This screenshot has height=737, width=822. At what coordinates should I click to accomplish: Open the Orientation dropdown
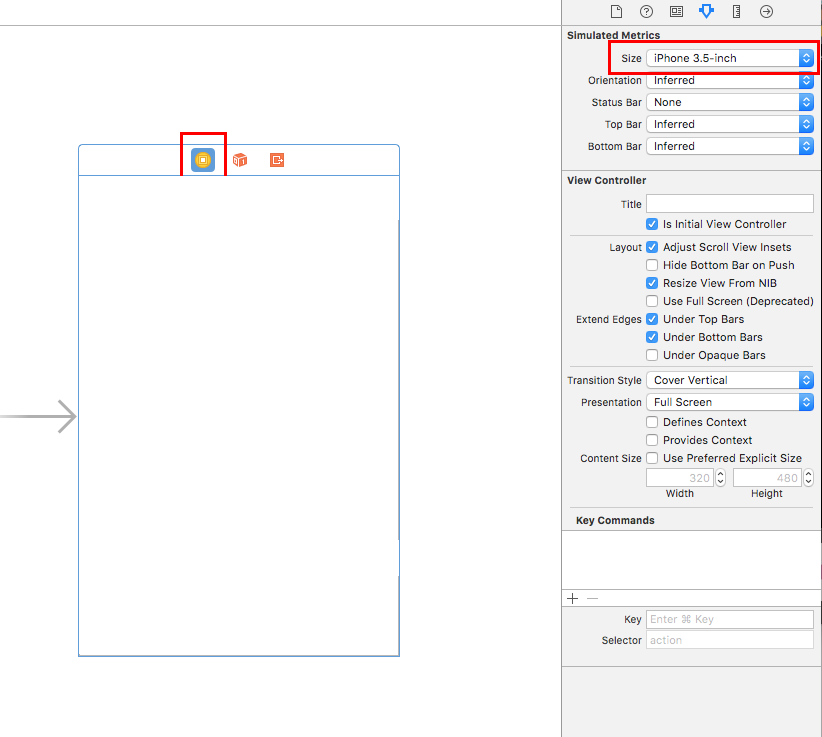coord(730,80)
